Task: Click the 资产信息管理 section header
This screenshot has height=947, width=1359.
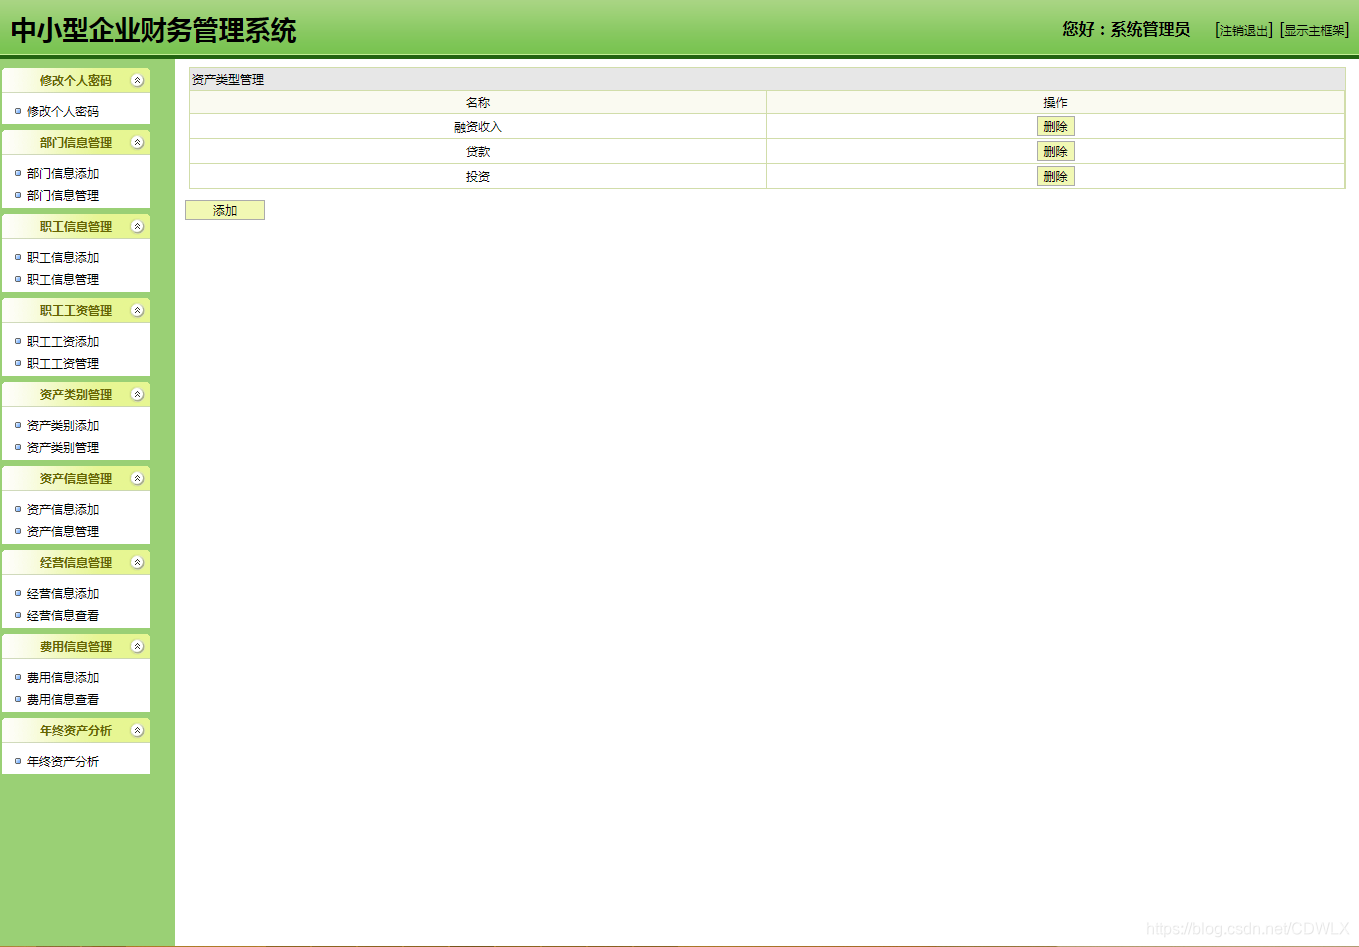Action: click(x=76, y=479)
